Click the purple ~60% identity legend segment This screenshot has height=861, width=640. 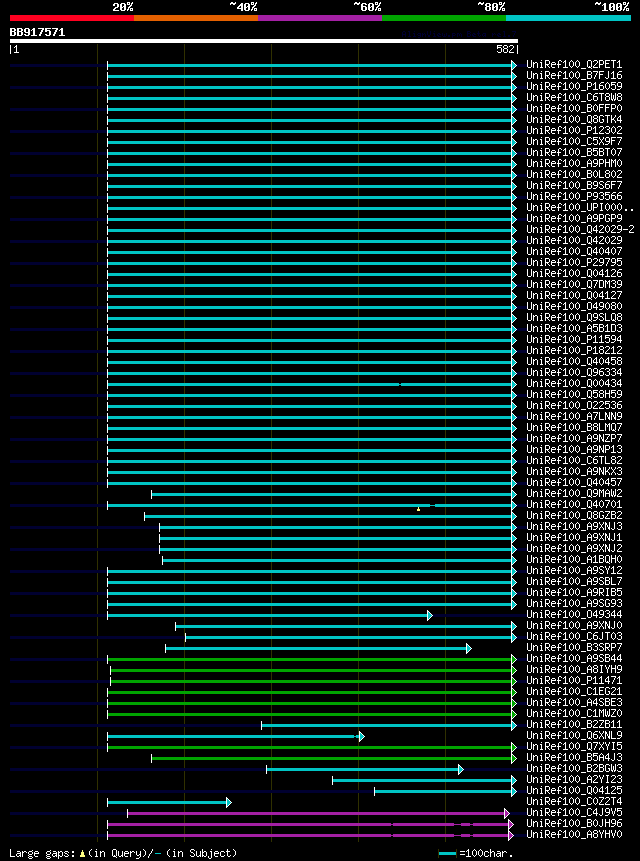point(320,18)
